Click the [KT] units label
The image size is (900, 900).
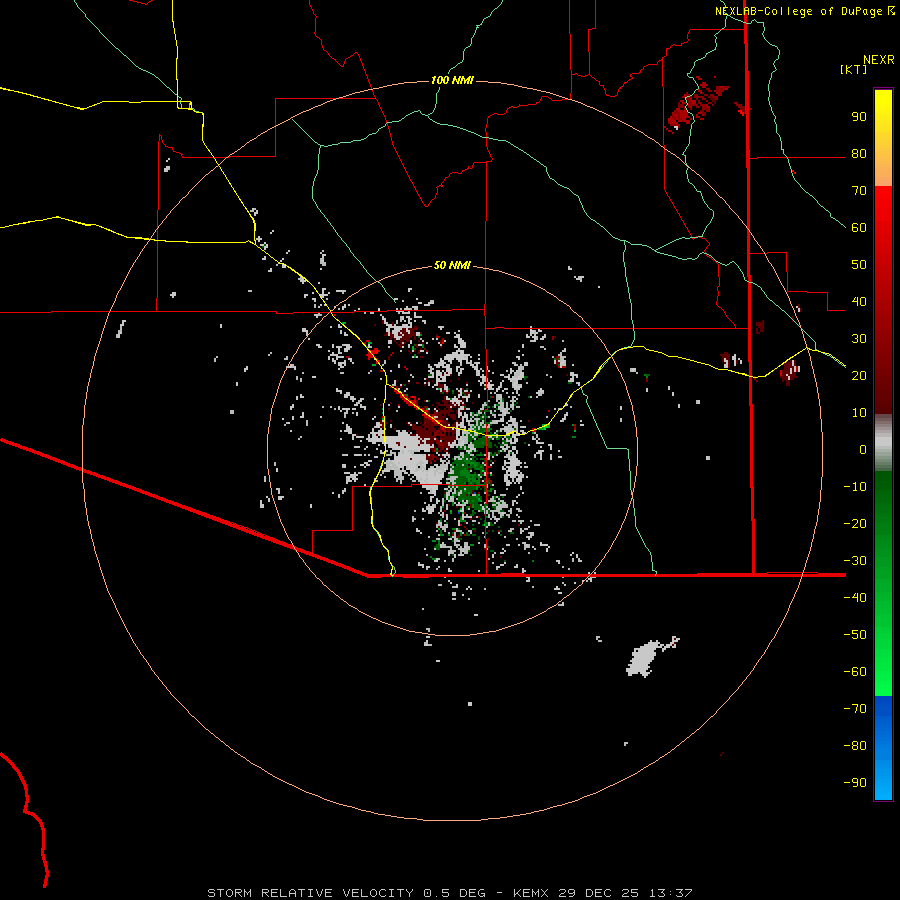tap(853, 69)
